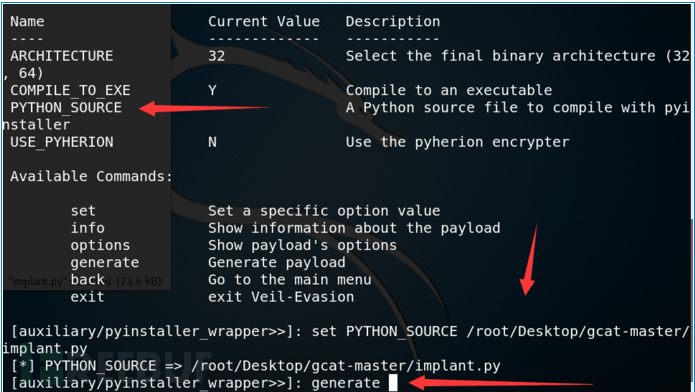Click the white terminal cursor block
Viewport: 695px width, 392px height.
click(393, 383)
